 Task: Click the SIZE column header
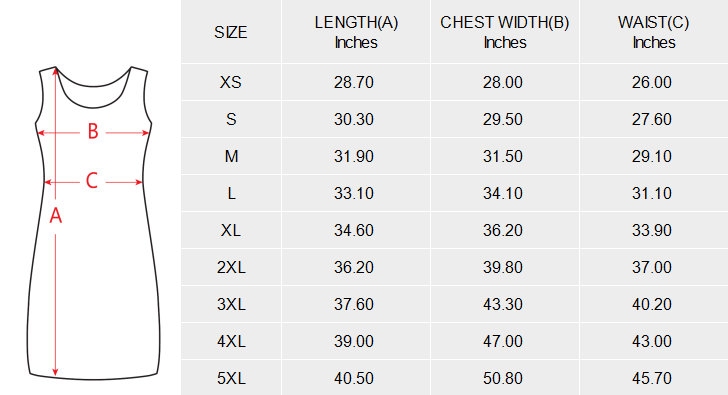coord(231,32)
